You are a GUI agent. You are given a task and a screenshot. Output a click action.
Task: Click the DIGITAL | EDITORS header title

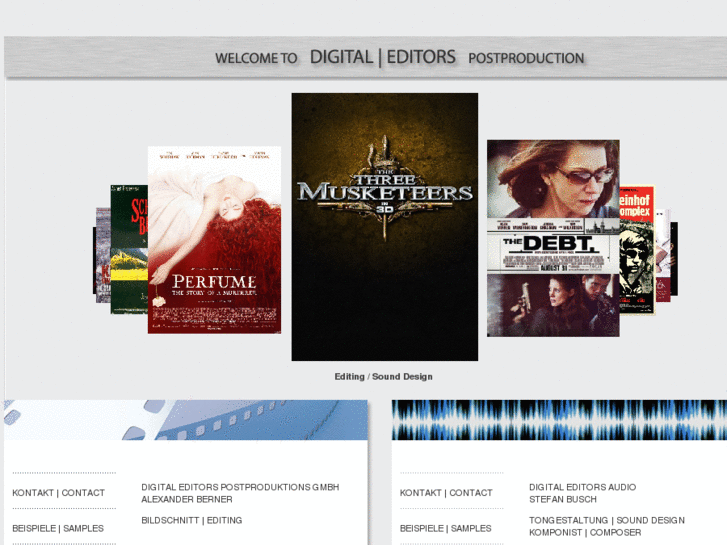[x=383, y=58]
